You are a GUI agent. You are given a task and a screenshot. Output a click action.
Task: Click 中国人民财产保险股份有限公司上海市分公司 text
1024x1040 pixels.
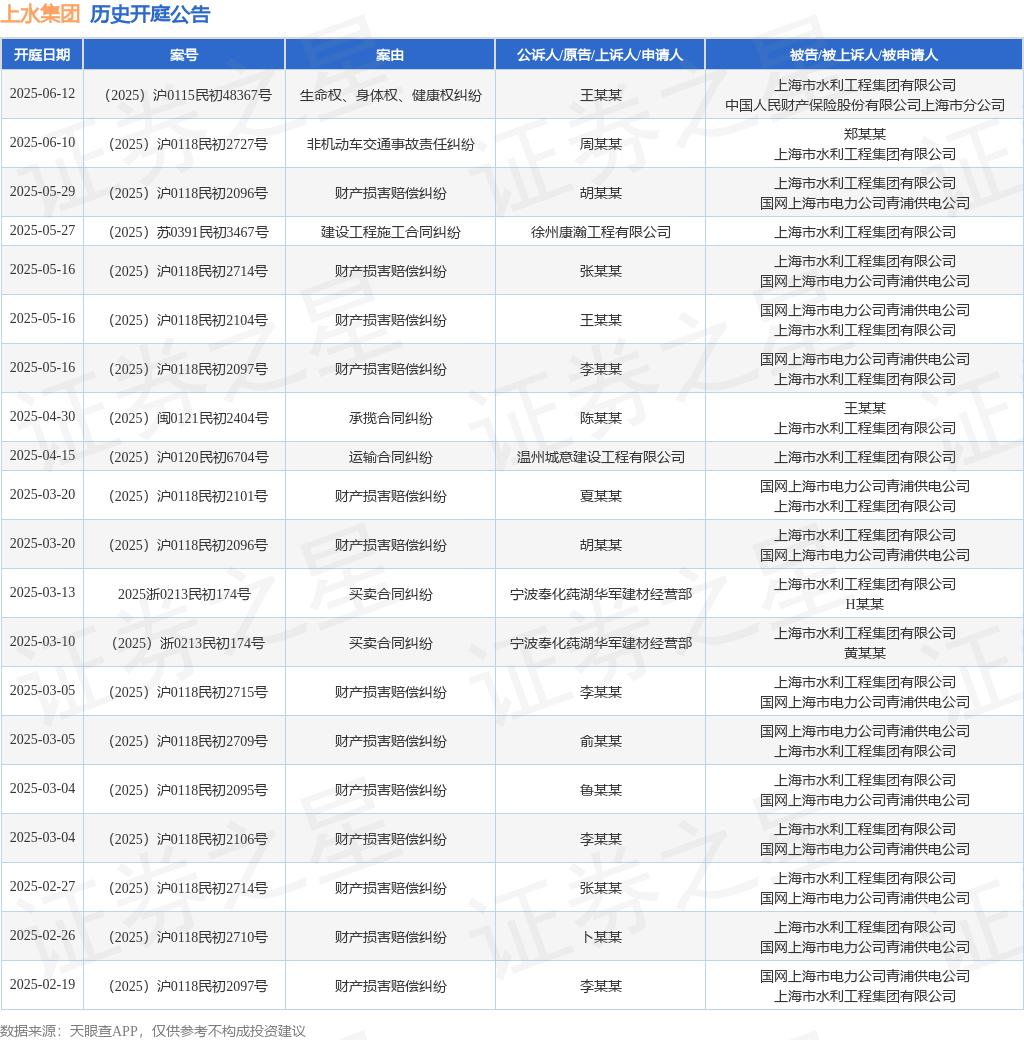coord(865,105)
